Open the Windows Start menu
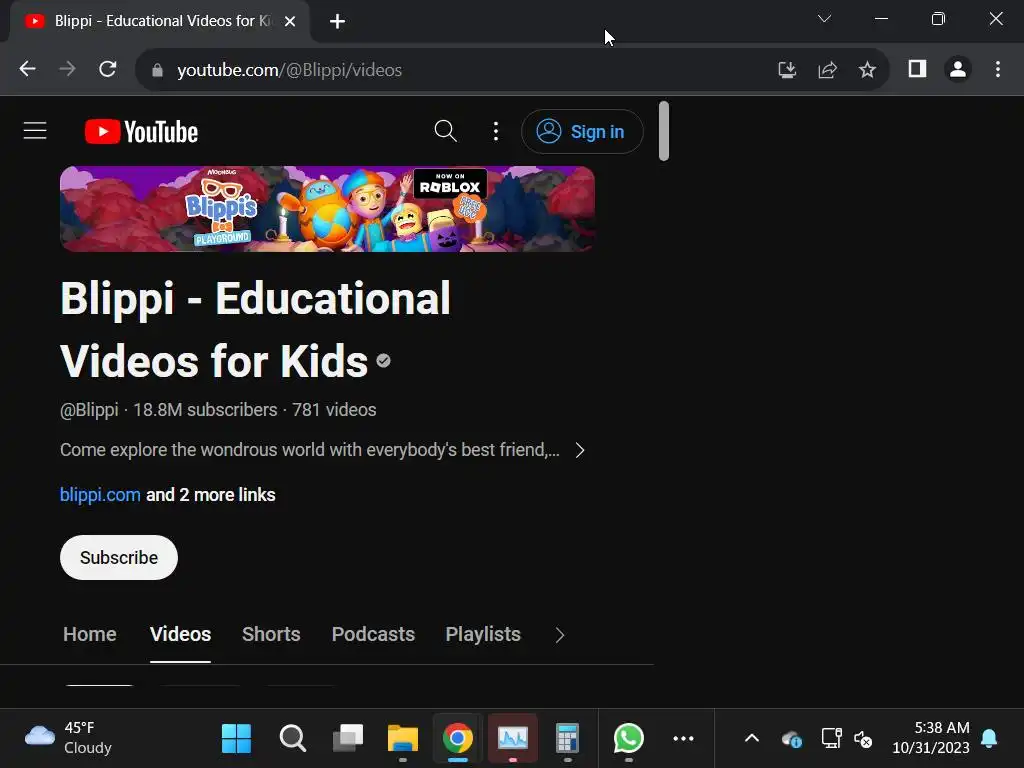This screenshot has height=768, width=1024. click(x=236, y=739)
